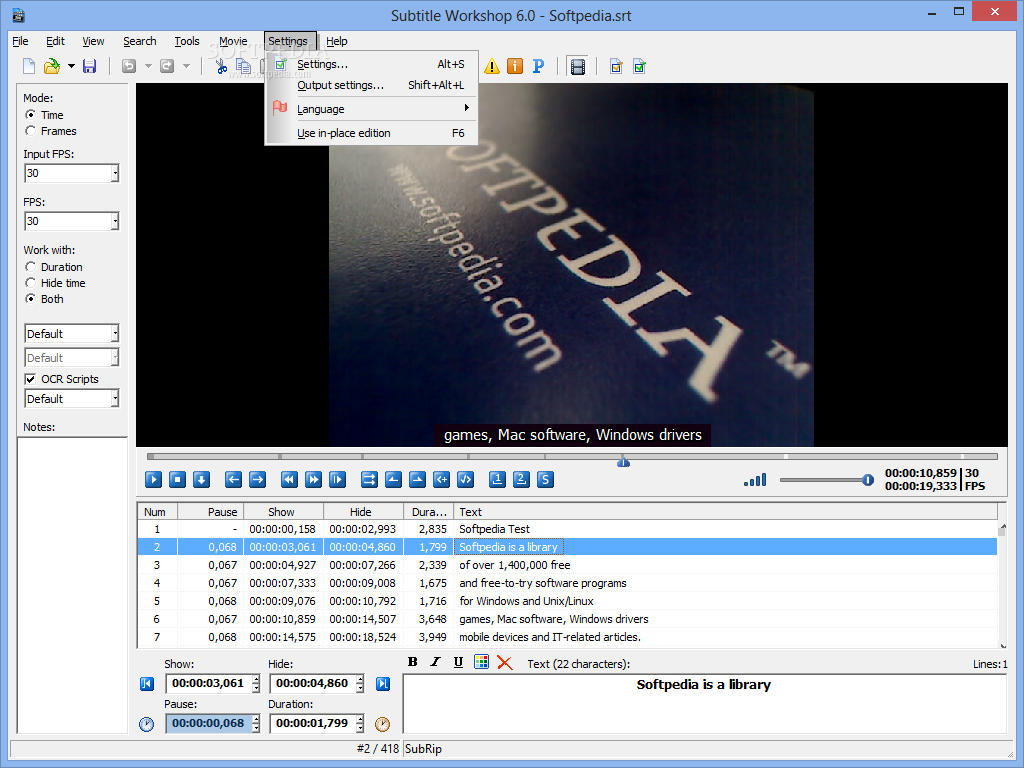Click the Cut scissors icon
Viewport: 1024px width, 768px height.
tap(221, 66)
